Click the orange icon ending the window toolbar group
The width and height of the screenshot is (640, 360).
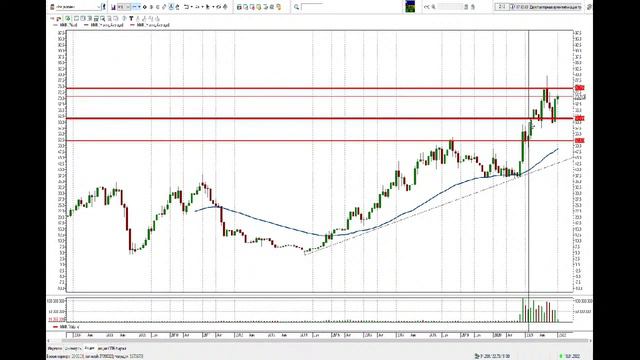(279, 7)
